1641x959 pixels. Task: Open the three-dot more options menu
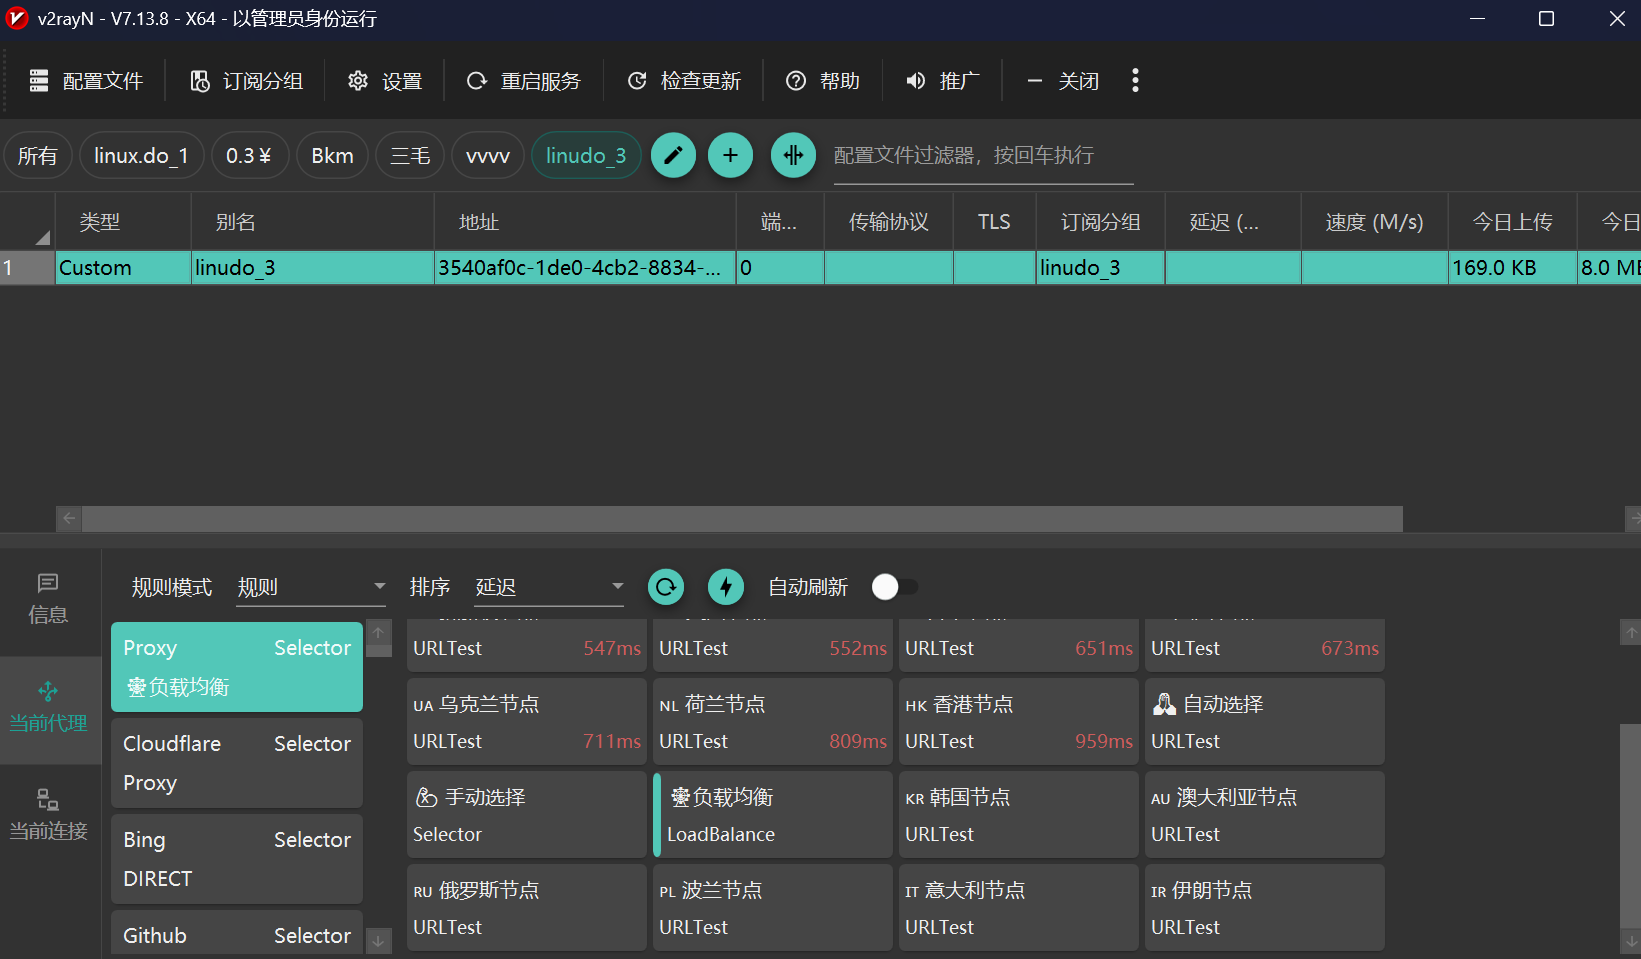pos(1135,81)
